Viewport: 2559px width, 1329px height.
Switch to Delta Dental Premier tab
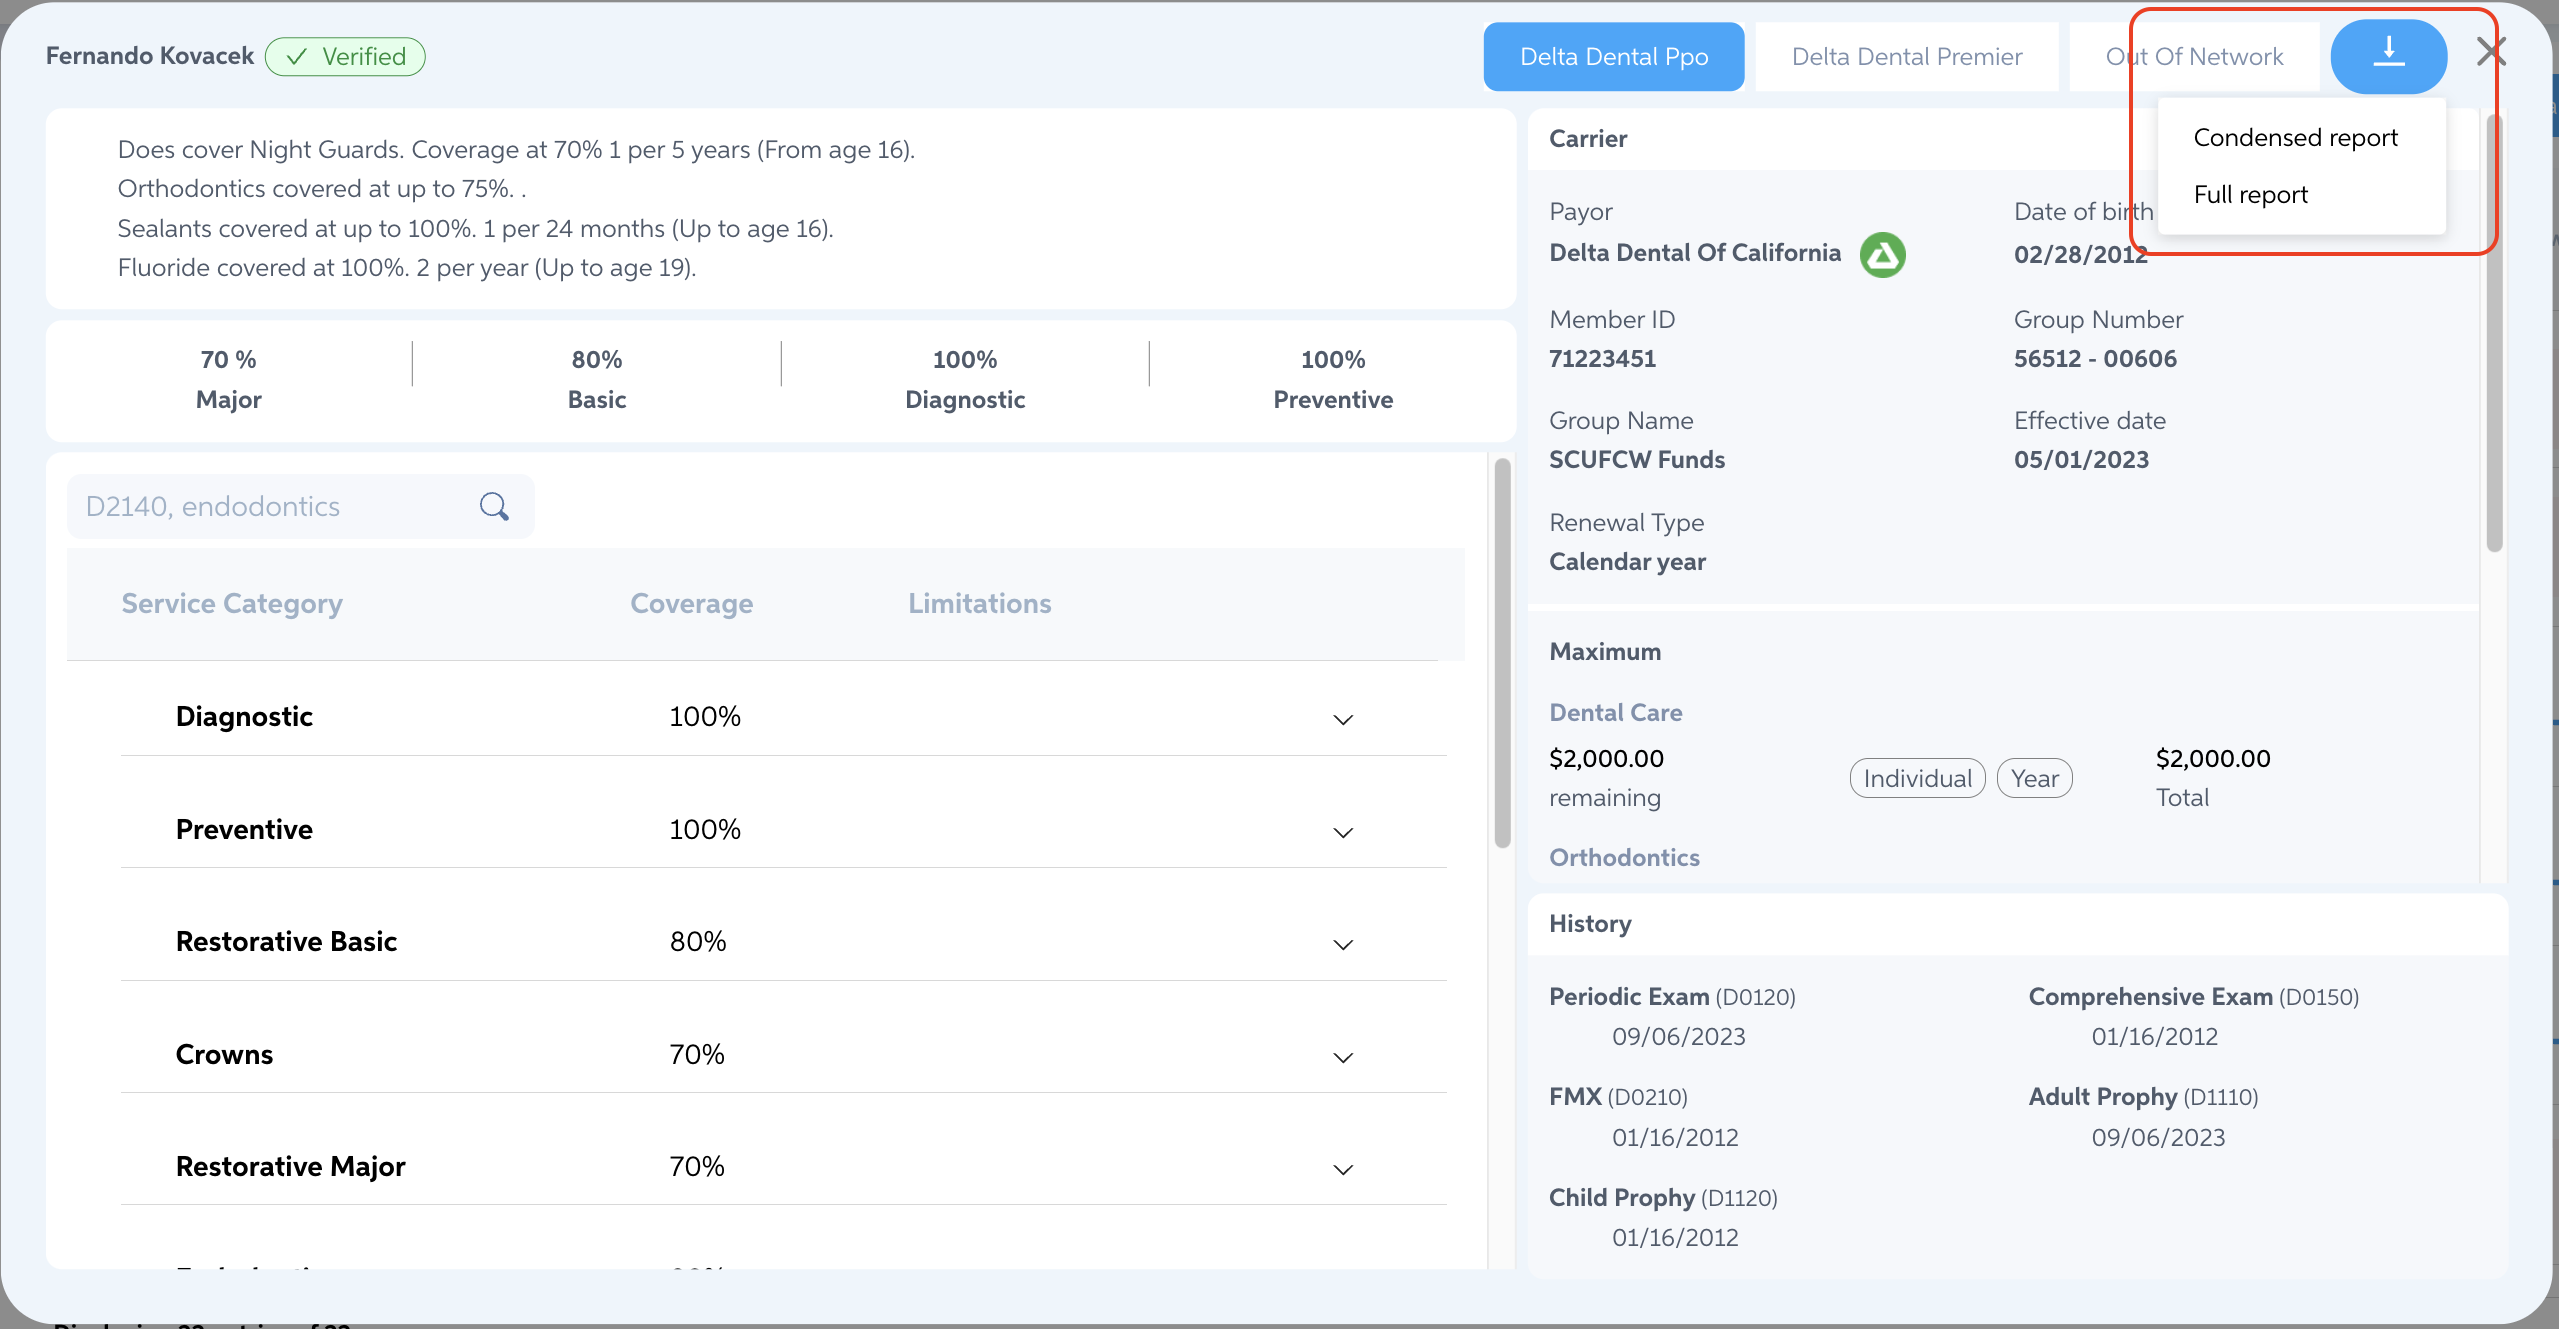pos(1906,57)
